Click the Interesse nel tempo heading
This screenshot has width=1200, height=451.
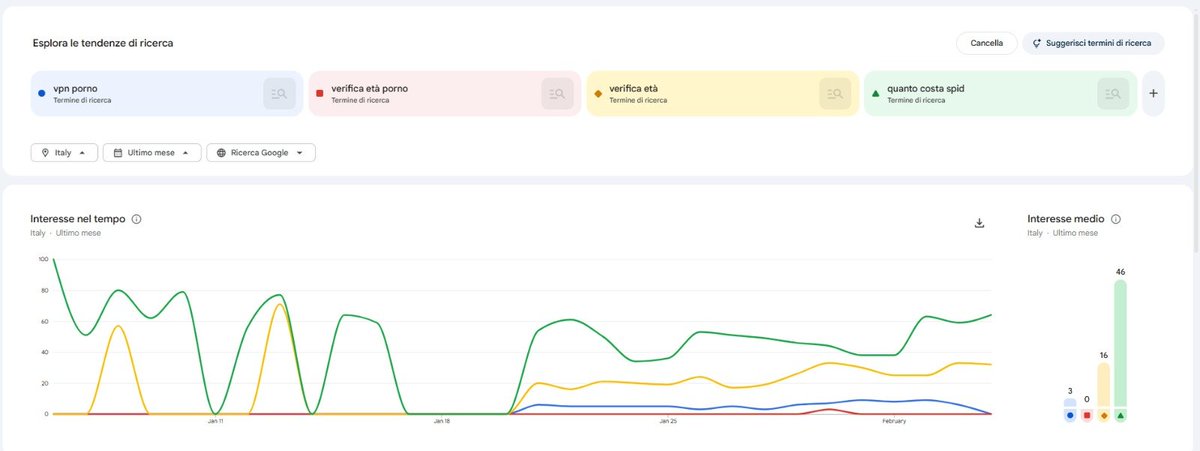78,219
